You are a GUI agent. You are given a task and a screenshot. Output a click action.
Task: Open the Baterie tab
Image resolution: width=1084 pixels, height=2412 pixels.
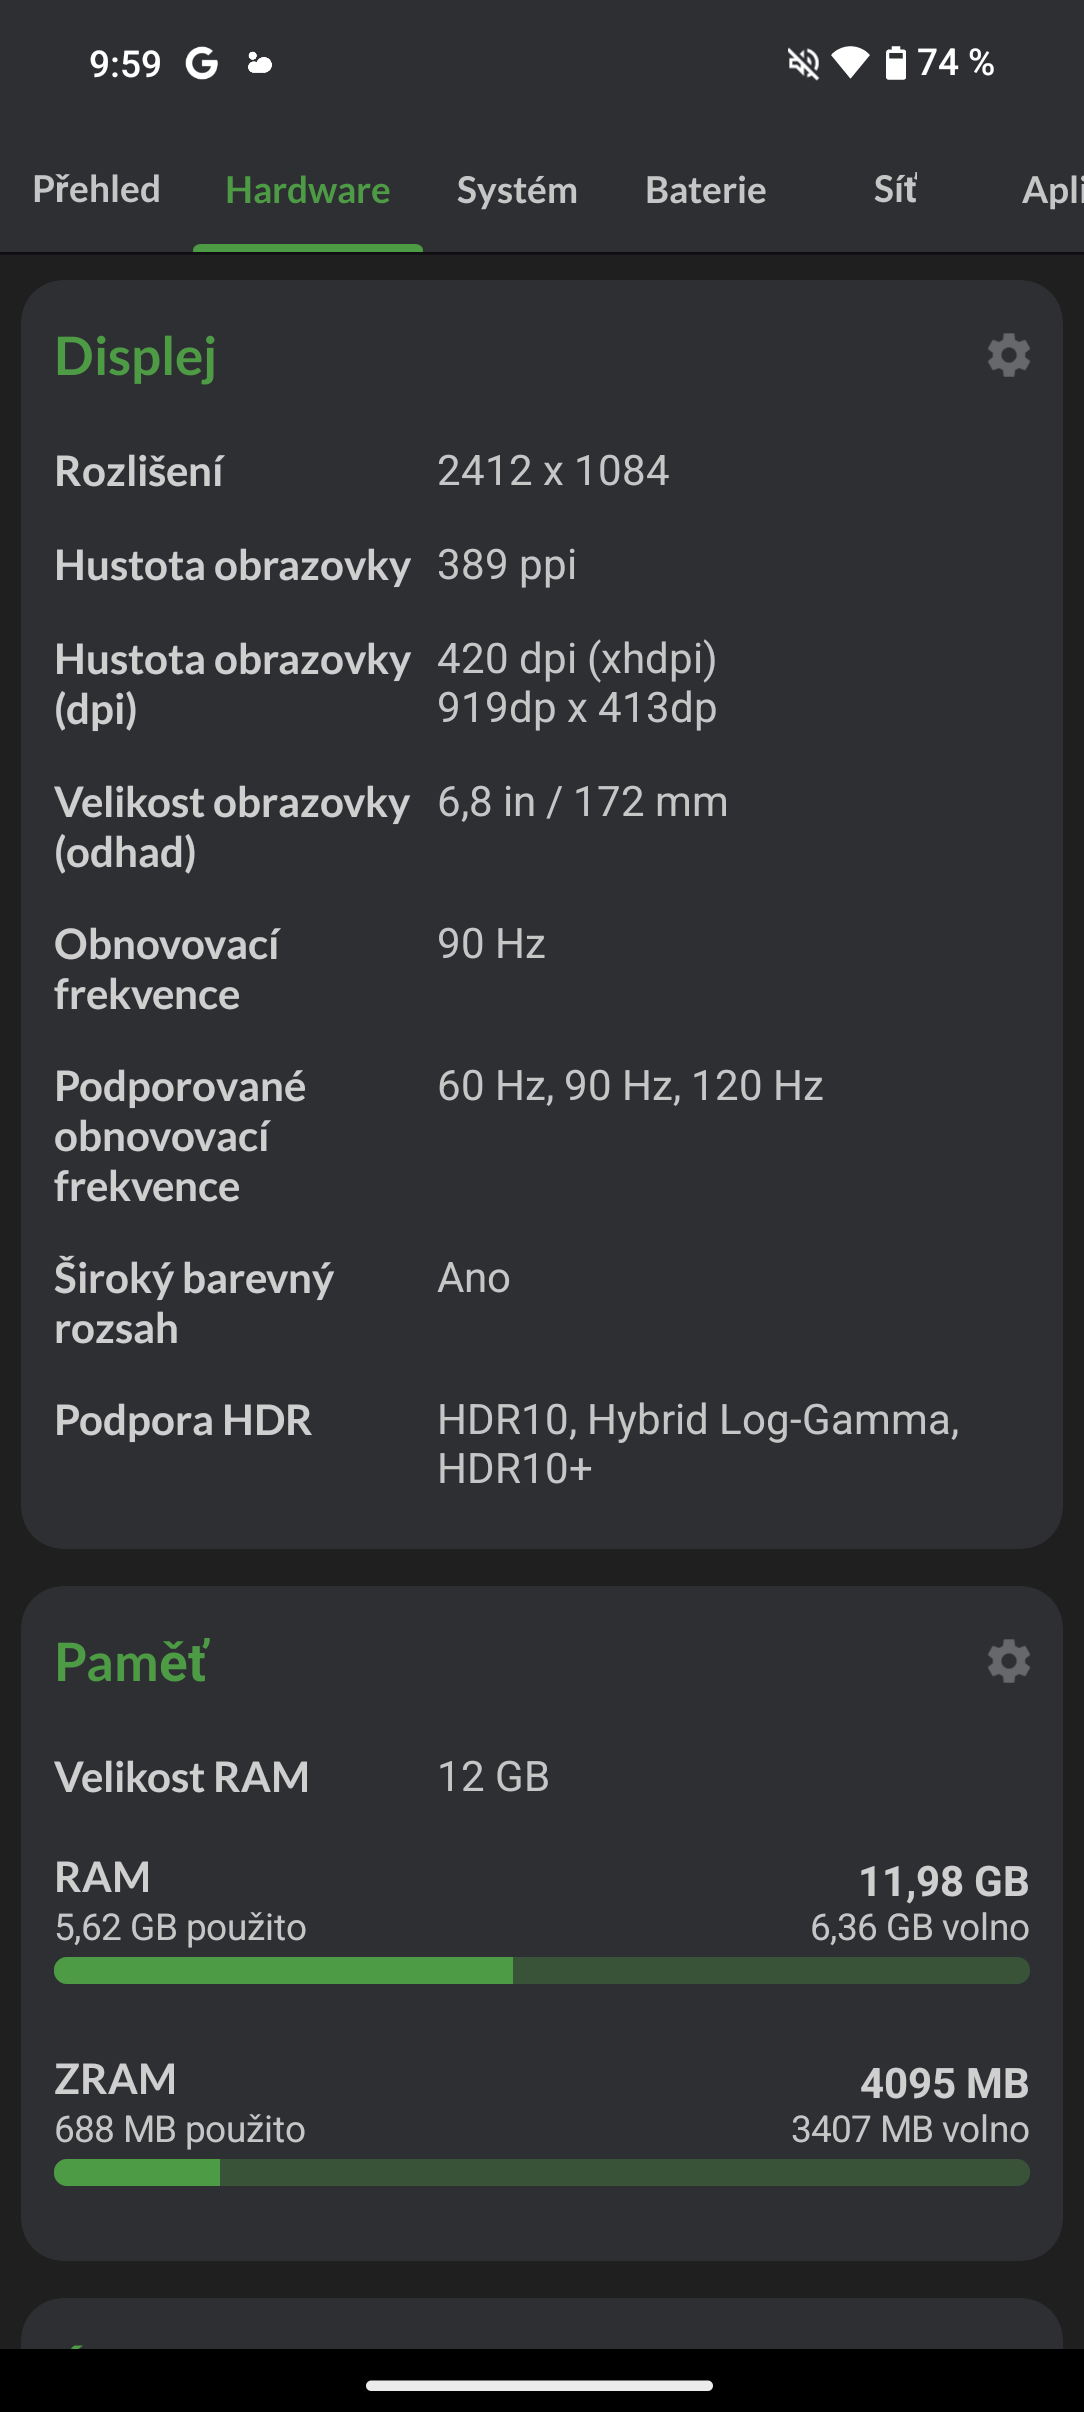(705, 190)
